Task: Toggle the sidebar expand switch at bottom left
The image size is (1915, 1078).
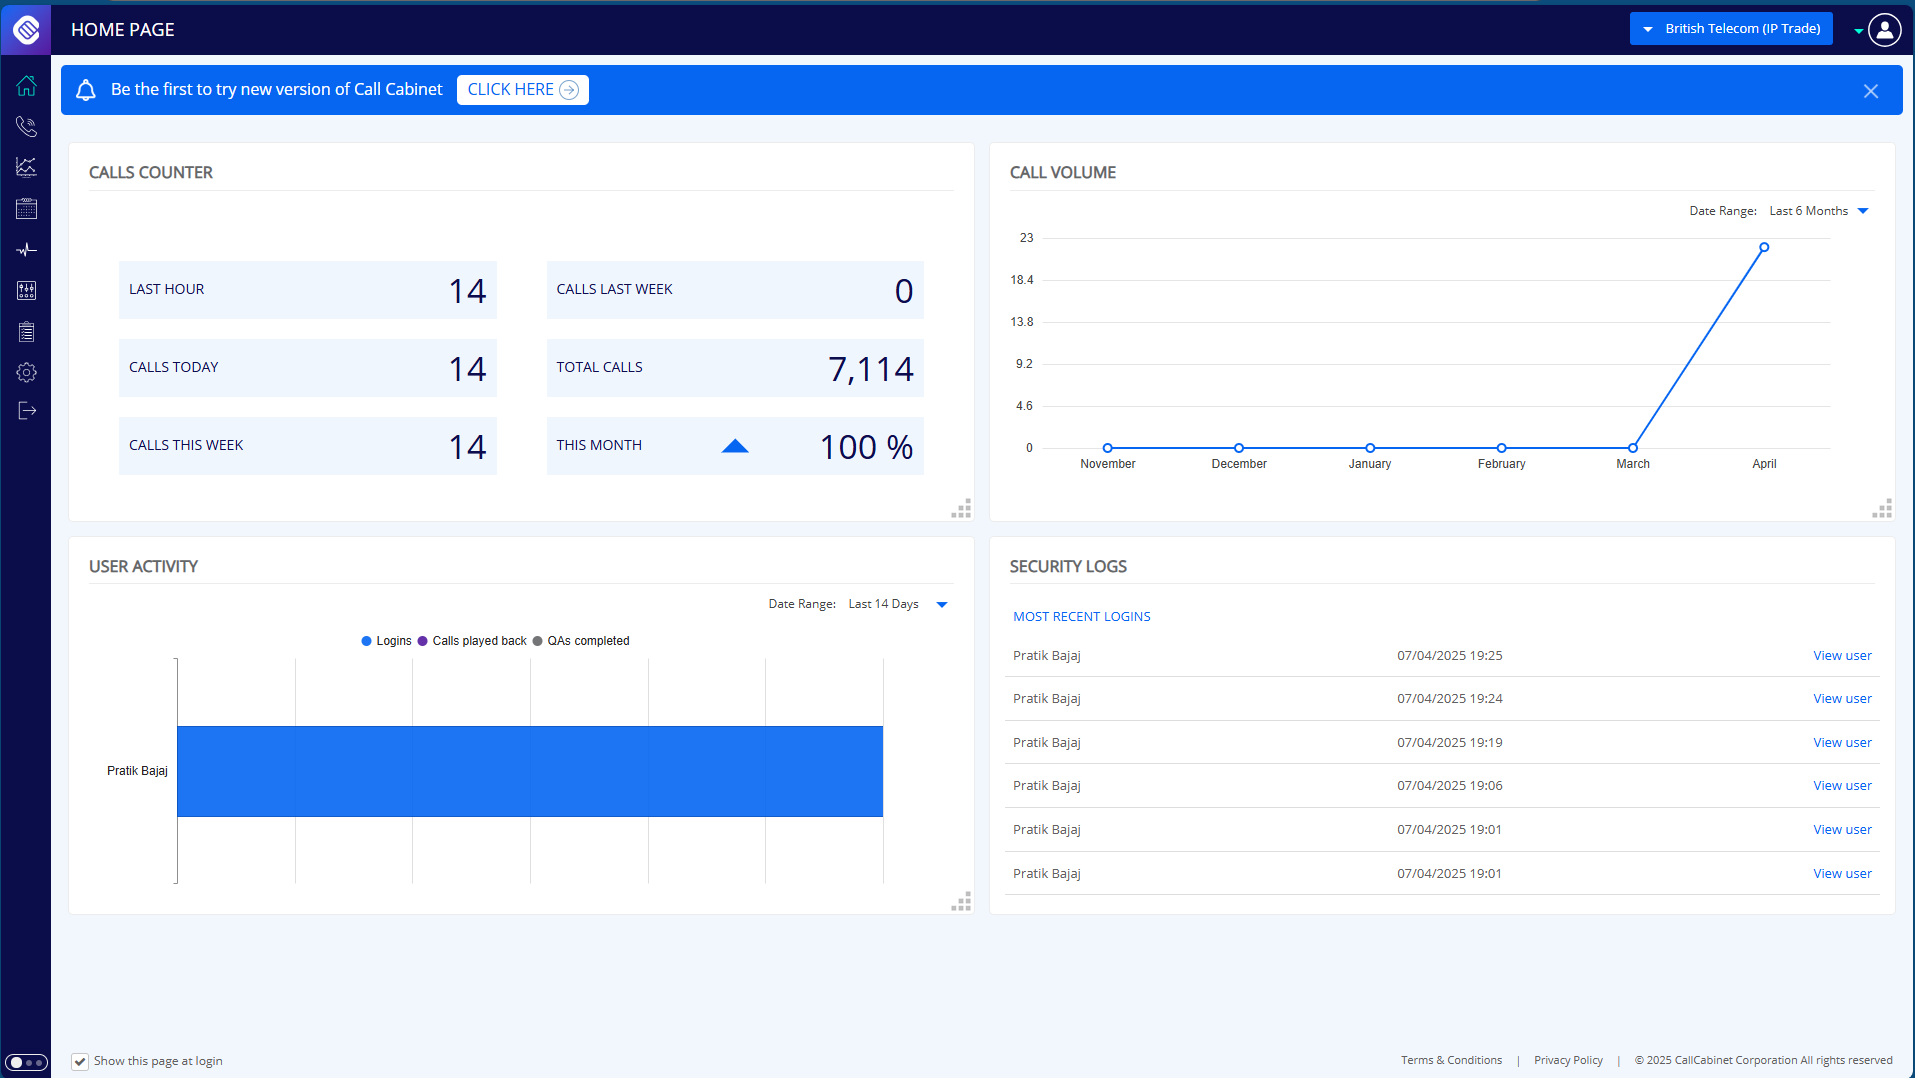Action: (x=26, y=1062)
